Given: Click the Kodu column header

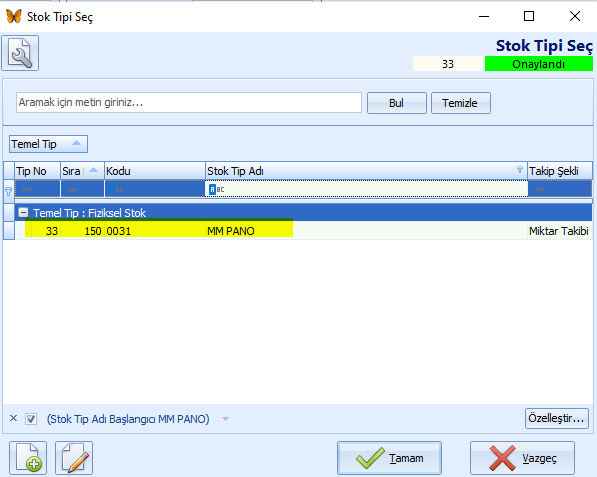Looking at the screenshot, I should click(155, 171).
